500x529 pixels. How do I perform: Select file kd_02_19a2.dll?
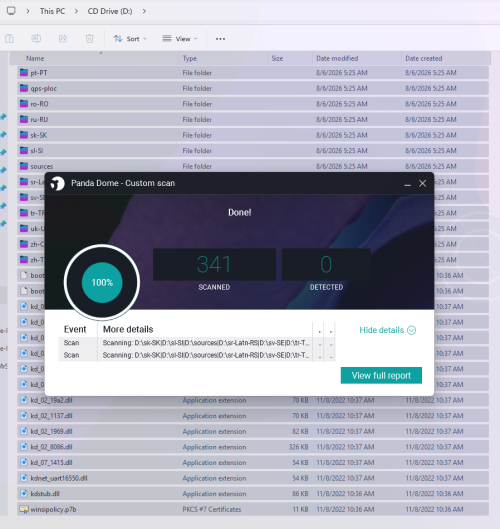pyautogui.click(x=253, y=400)
